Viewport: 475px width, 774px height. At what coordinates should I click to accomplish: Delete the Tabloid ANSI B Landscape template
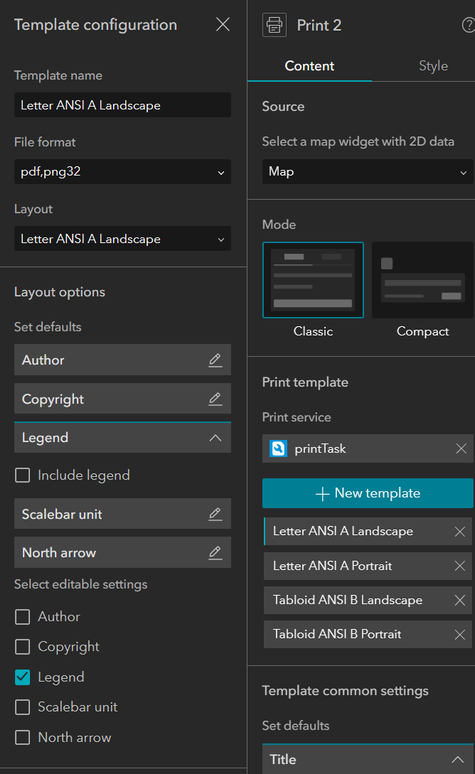460,600
